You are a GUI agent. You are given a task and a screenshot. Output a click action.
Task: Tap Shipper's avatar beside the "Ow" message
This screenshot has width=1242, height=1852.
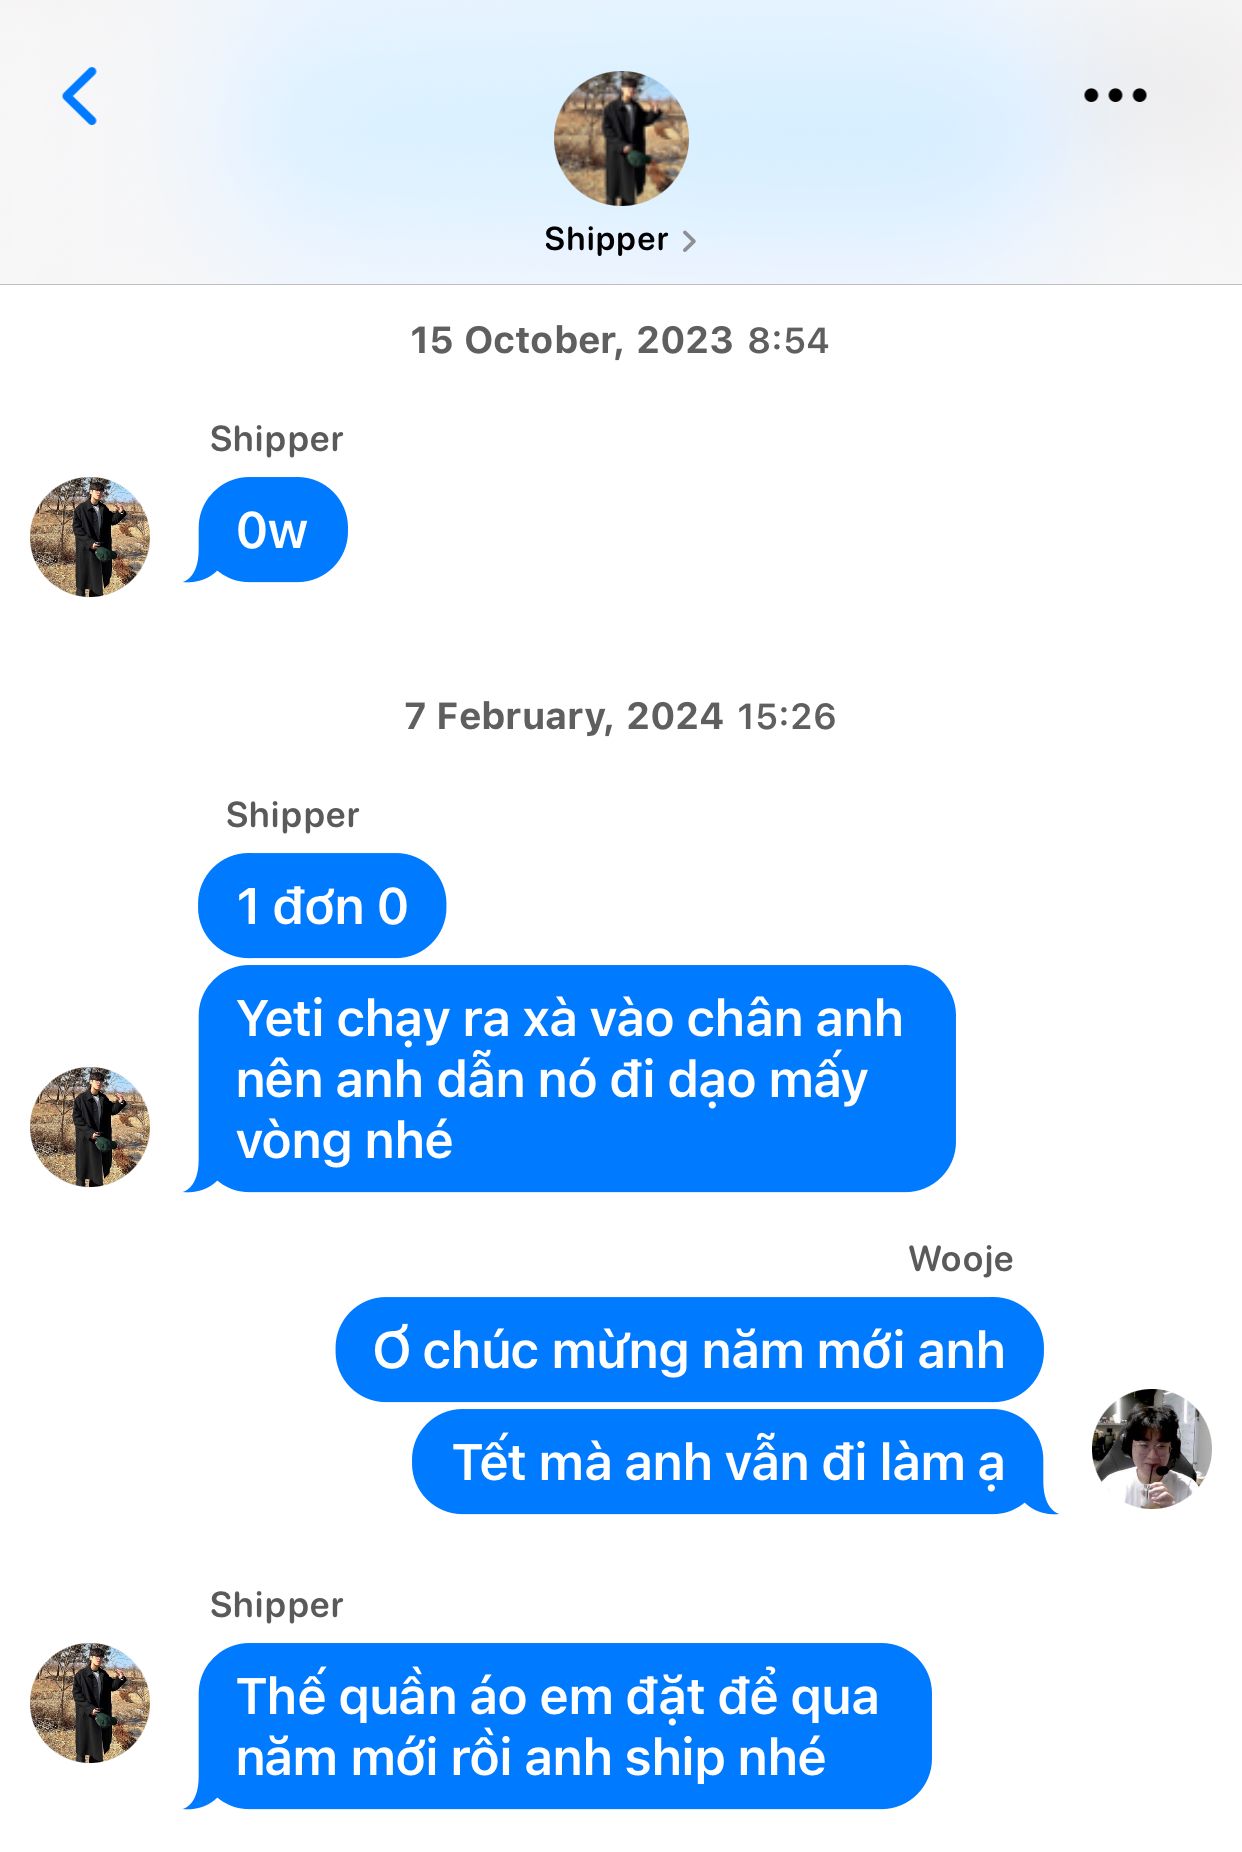tap(90, 537)
